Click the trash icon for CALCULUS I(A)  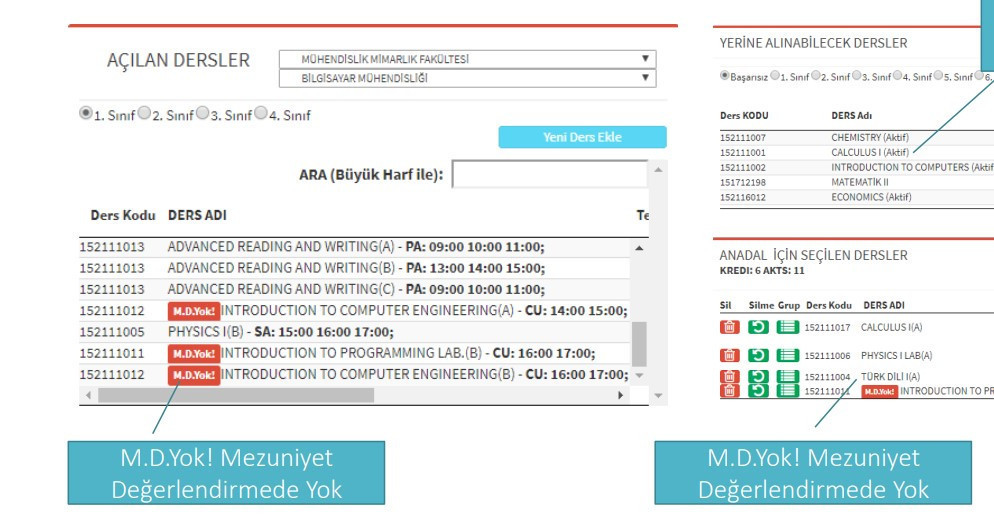(729, 327)
